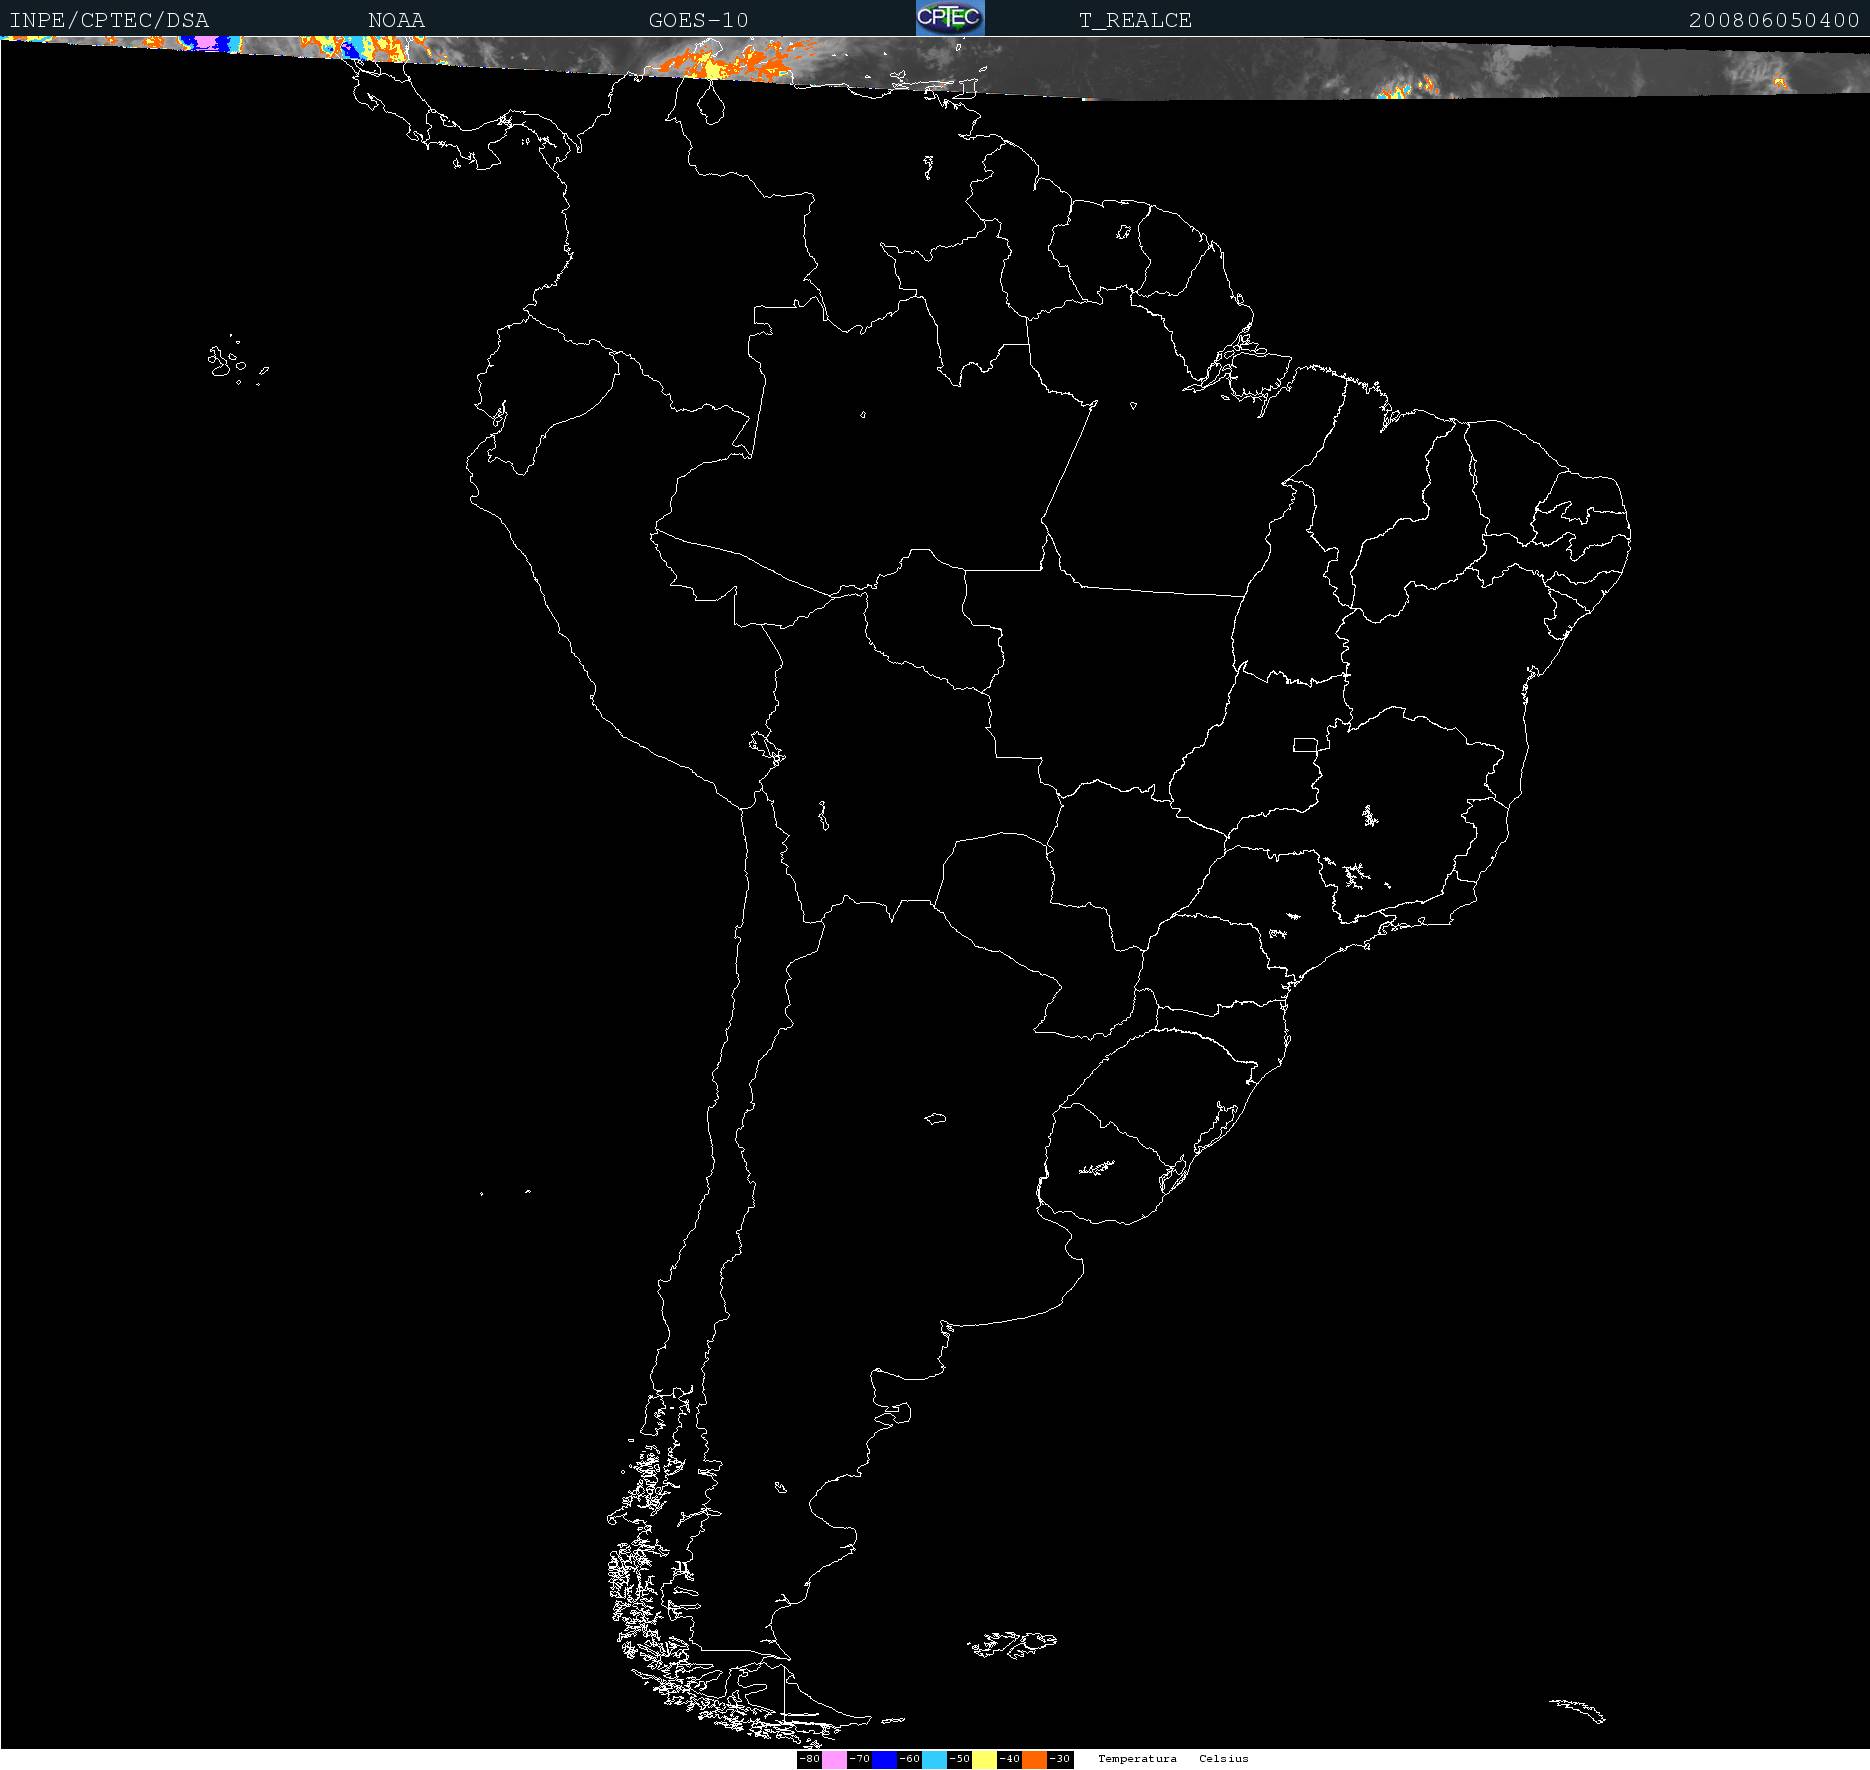
Task: Click the -40 legend value
Action: tap(1010, 1759)
